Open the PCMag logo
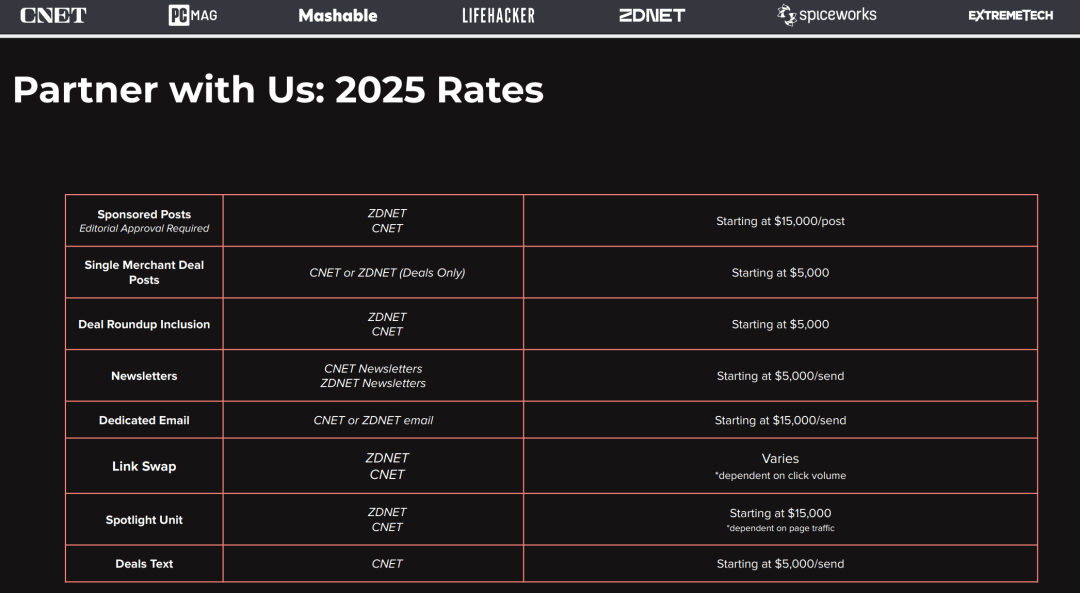1080x593 pixels. click(x=193, y=15)
